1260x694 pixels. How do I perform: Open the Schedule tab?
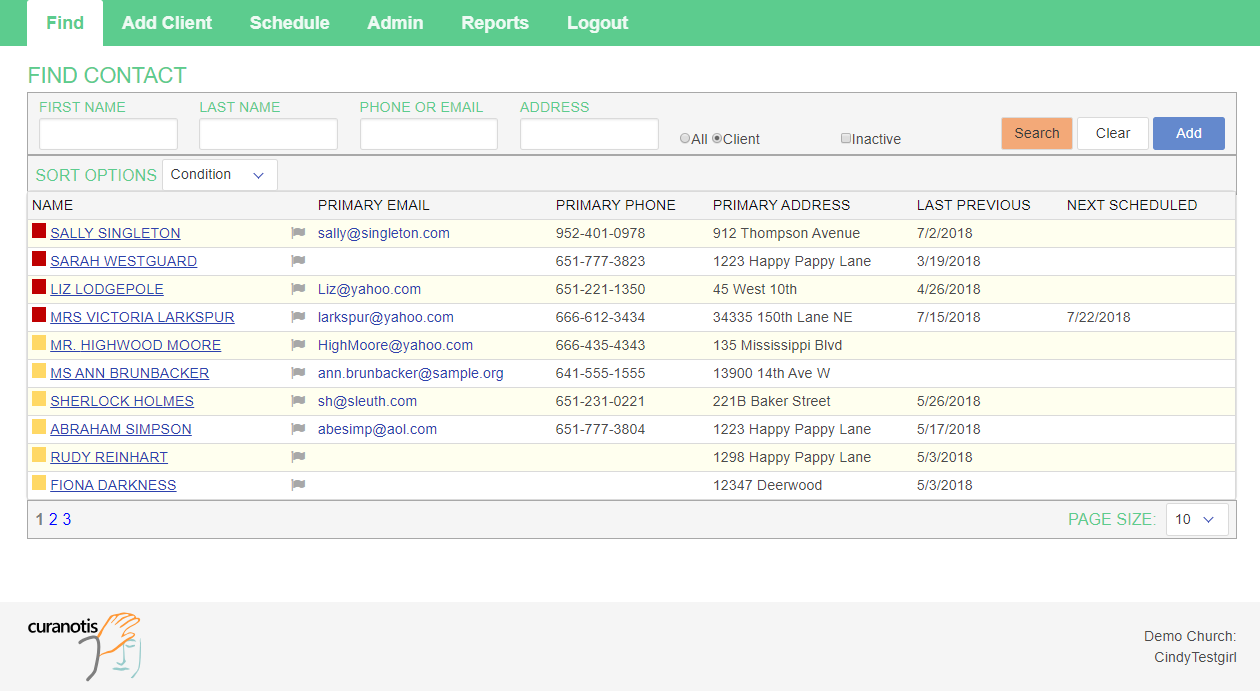(289, 23)
